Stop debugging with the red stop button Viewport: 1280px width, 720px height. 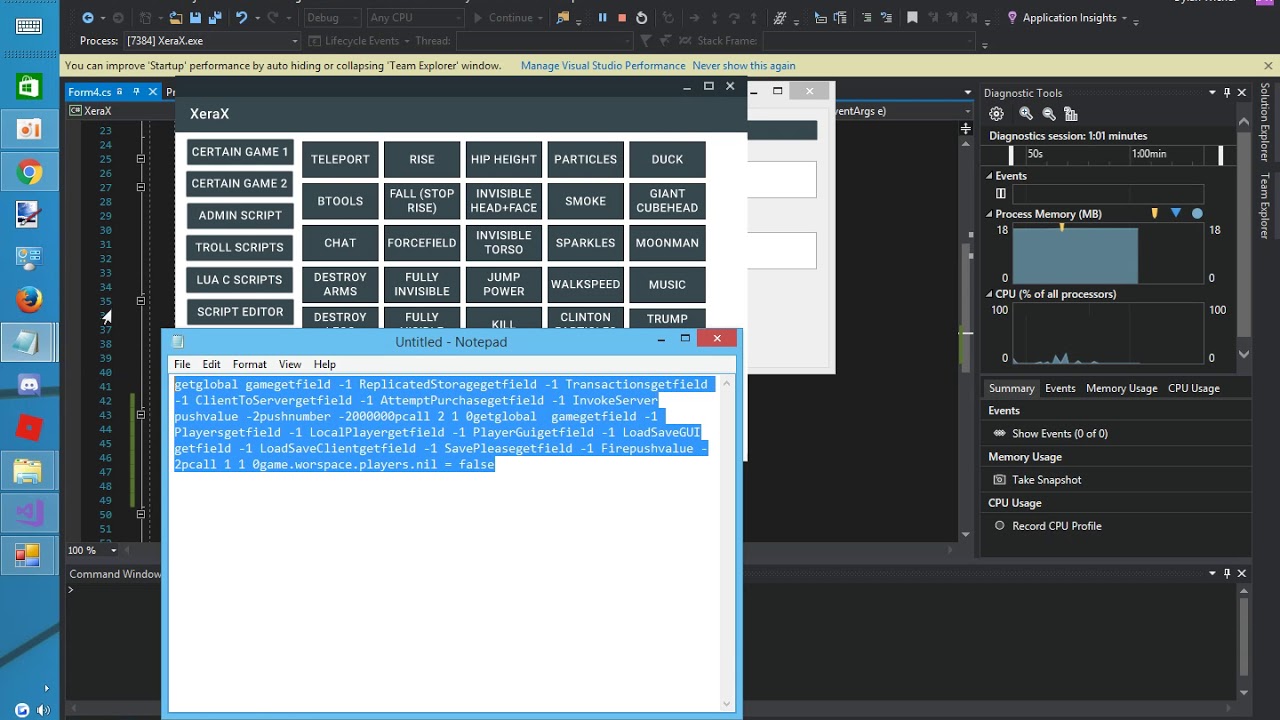point(622,18)
